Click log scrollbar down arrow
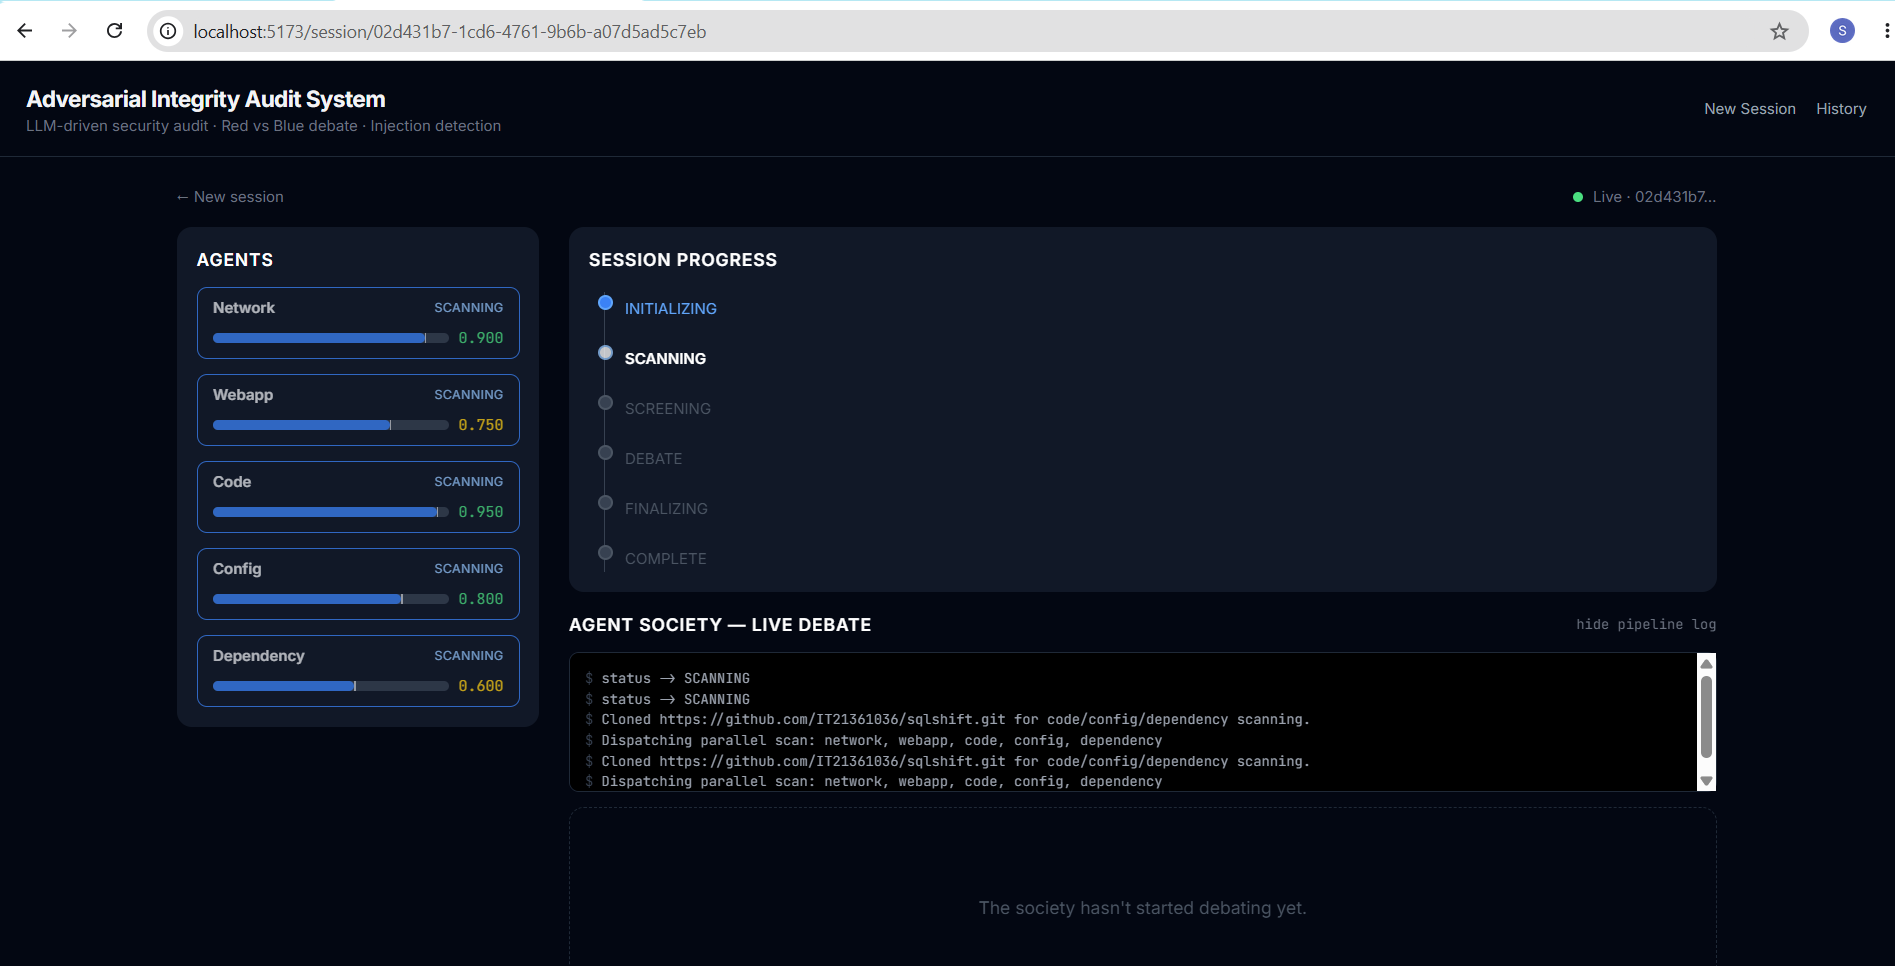Image resolution: width=1895 pixels, height=966 pixels. coord(1707,781)
